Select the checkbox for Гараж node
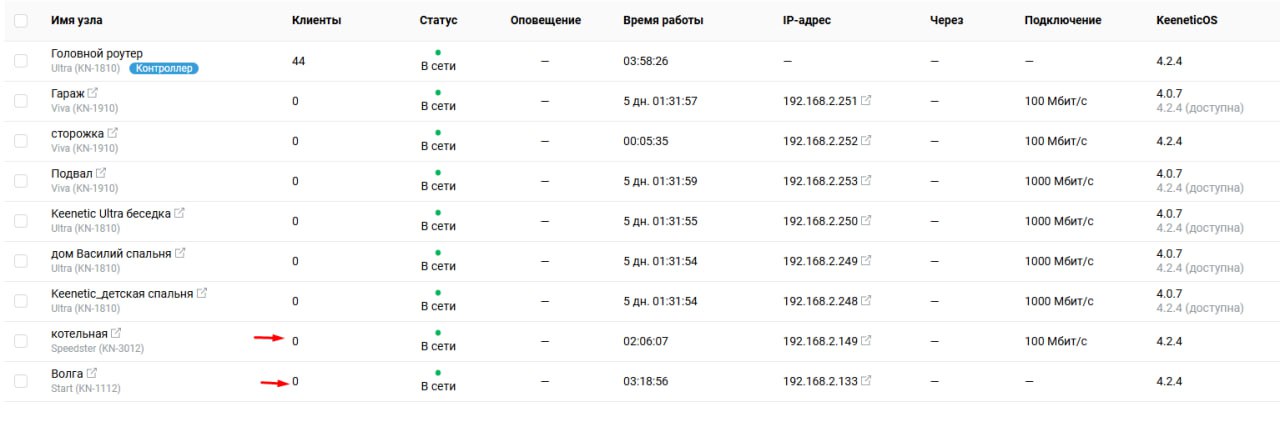The width and height of the screenshot is (1280, 447). point(21,101)
